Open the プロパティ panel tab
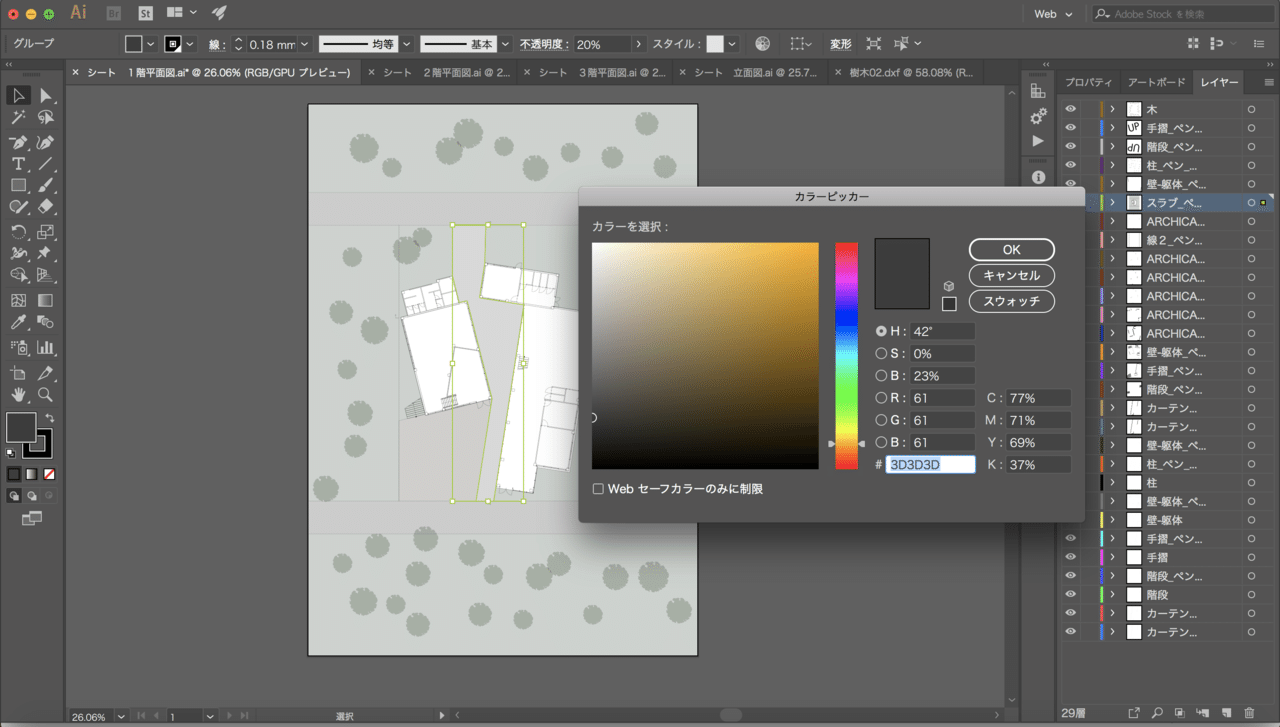 1089,82
